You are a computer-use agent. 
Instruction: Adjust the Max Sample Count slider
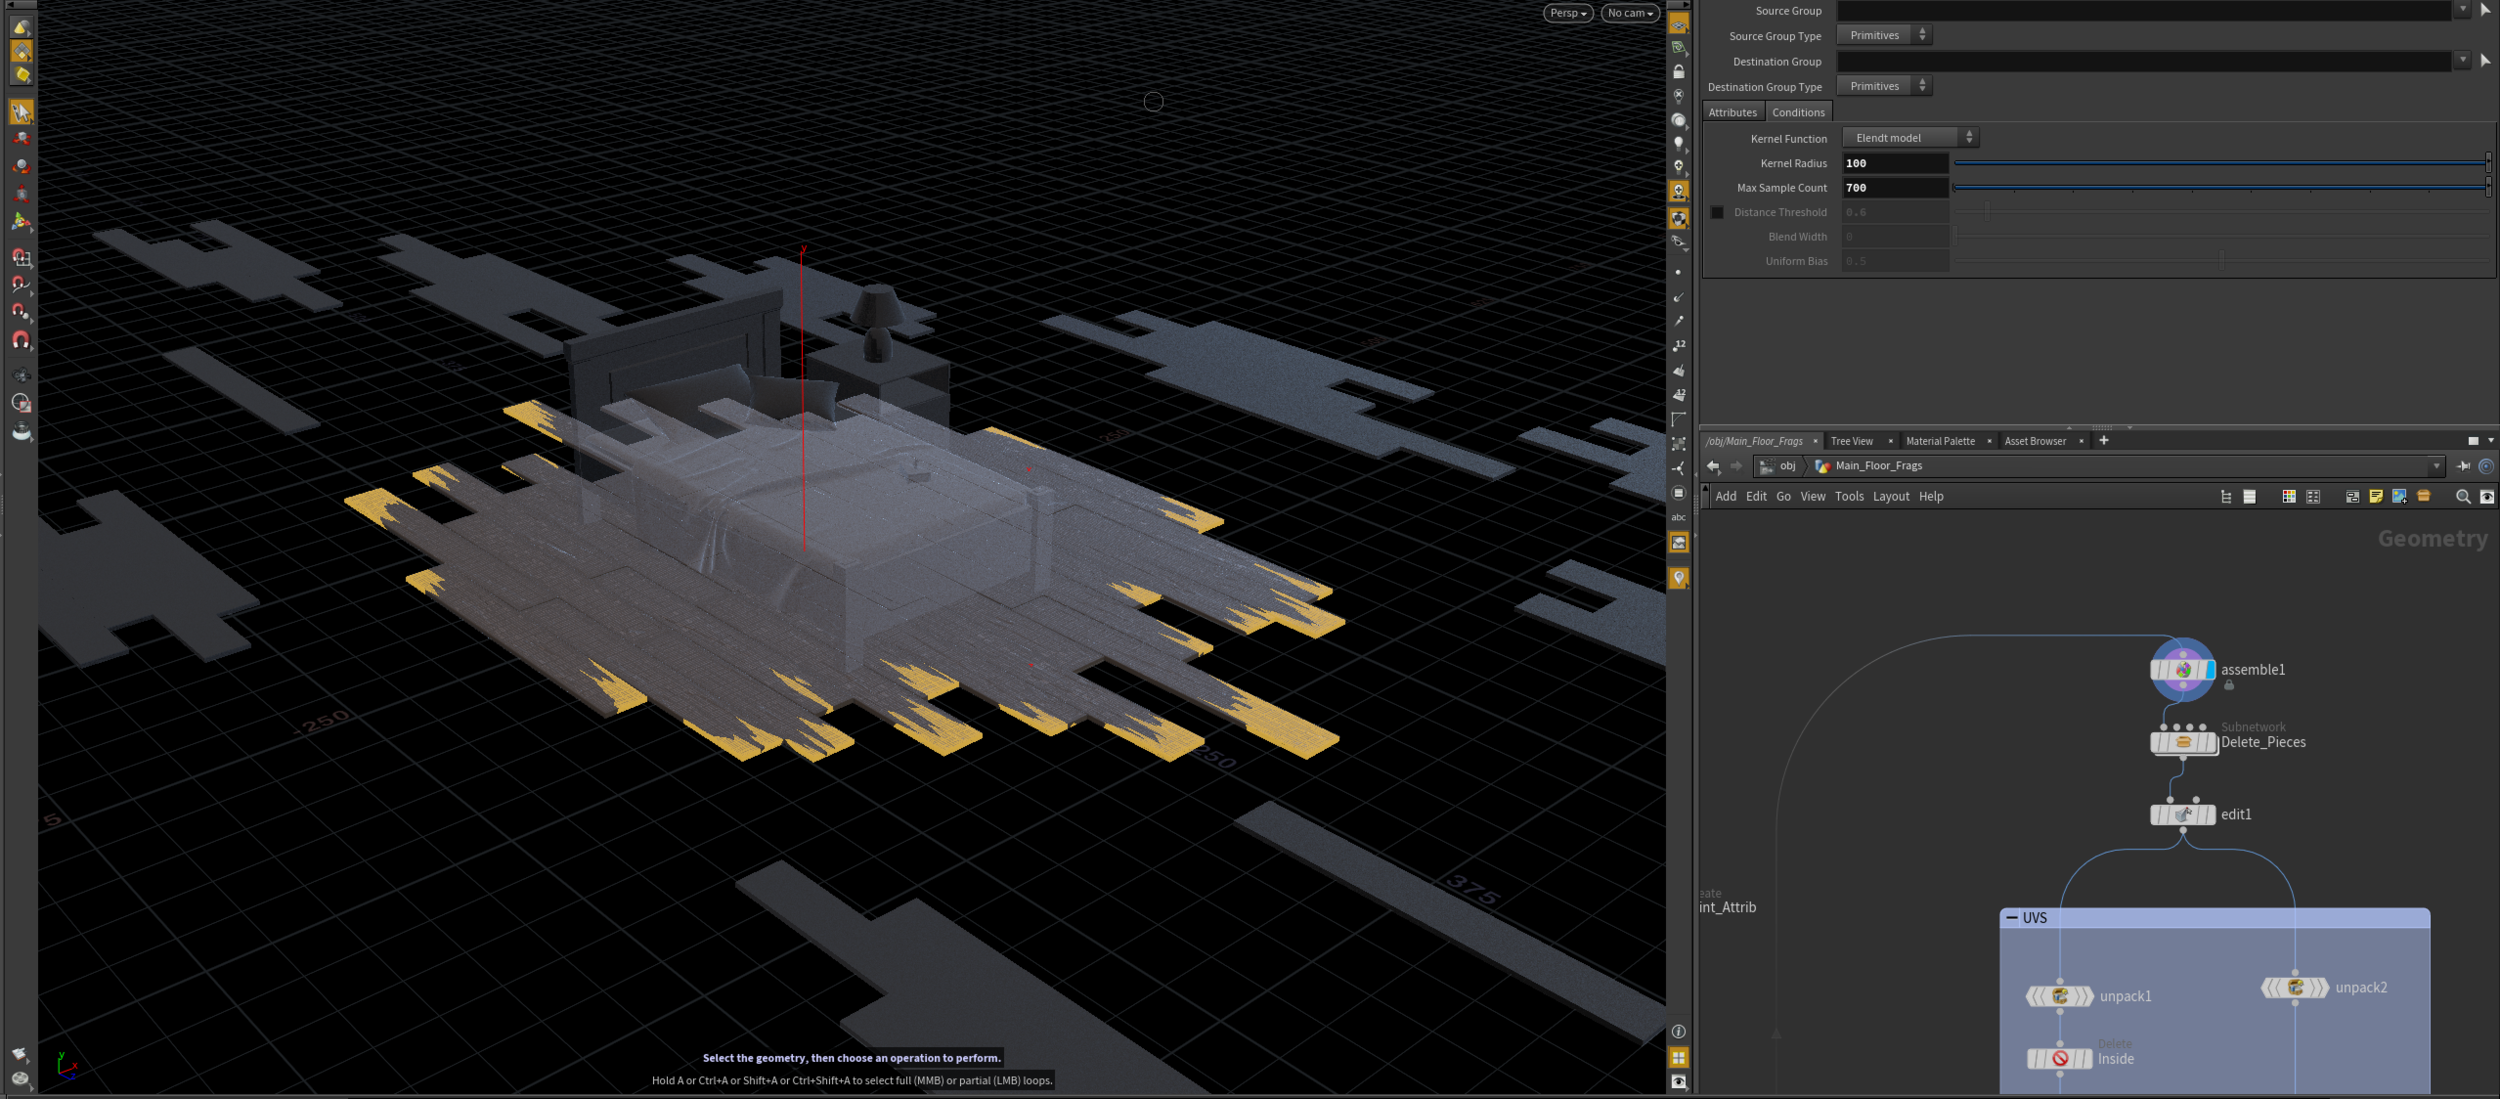pyautogui.click(x=2222, y=188)
